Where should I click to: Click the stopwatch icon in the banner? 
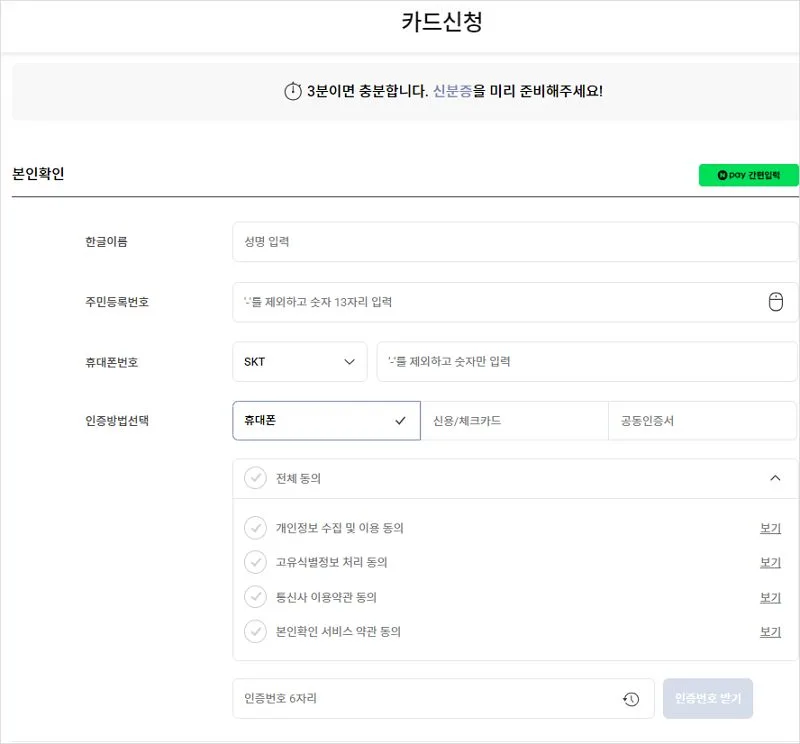click(292, 92)
